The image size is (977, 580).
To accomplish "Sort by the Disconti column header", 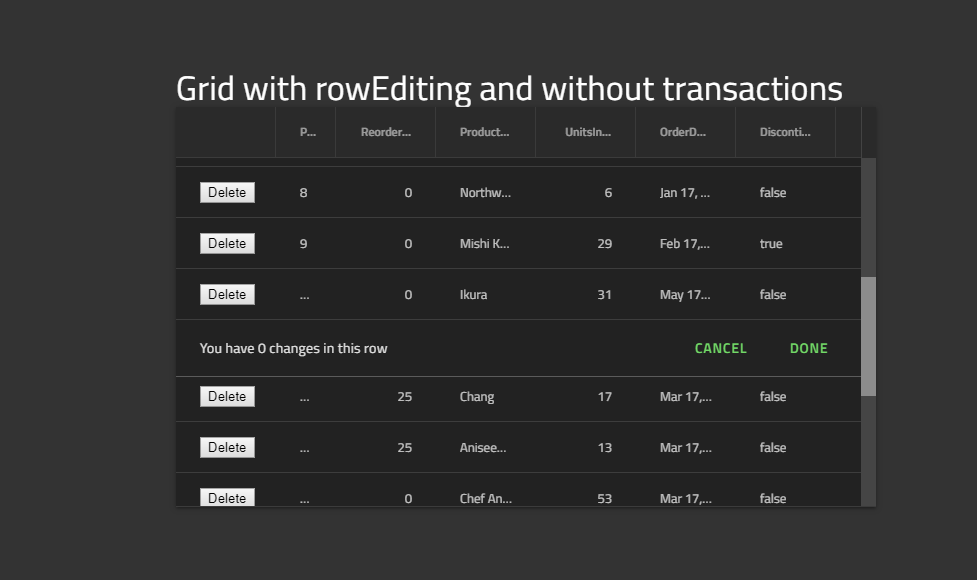I will (x=784, y=131).
